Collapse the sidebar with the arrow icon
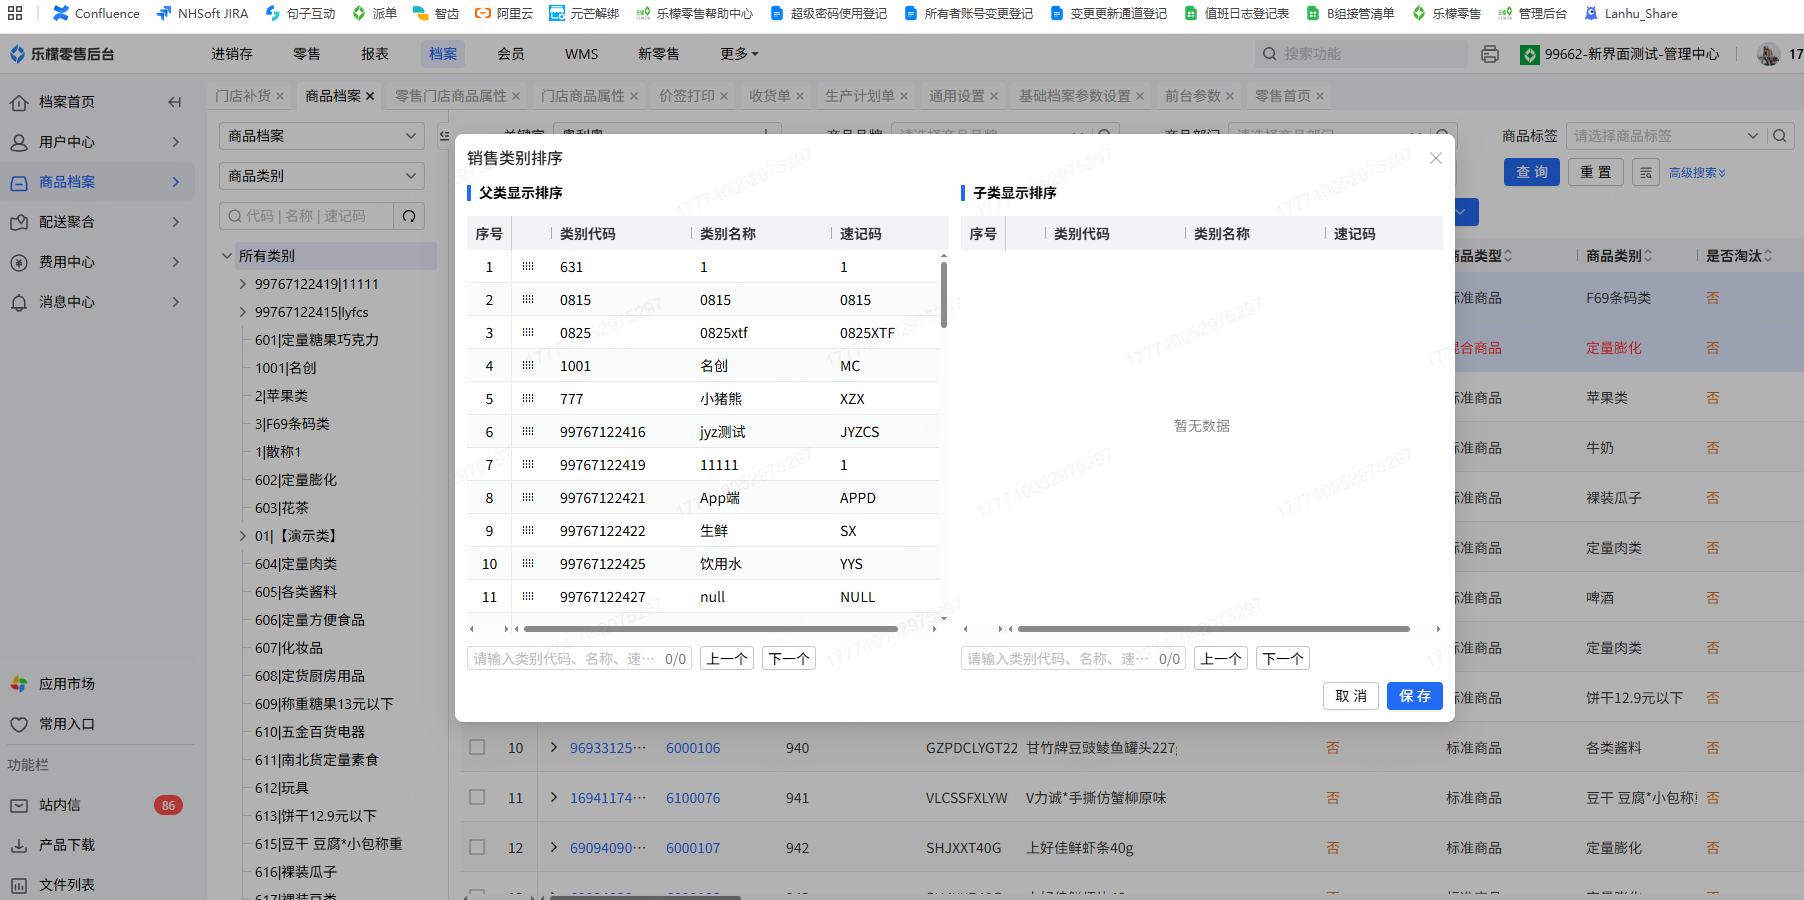Viewport: 1804px width, 900px height. click(x=175, y=102)
